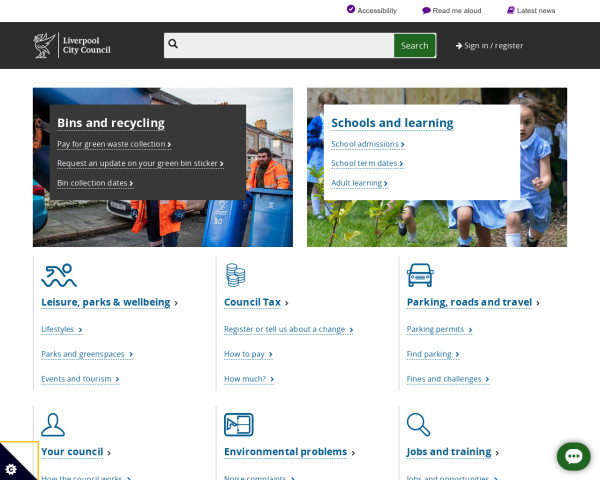The width and height of the screenshot is (600, 480).
Task: Open Jobs and training heading link
Action: 449,452
